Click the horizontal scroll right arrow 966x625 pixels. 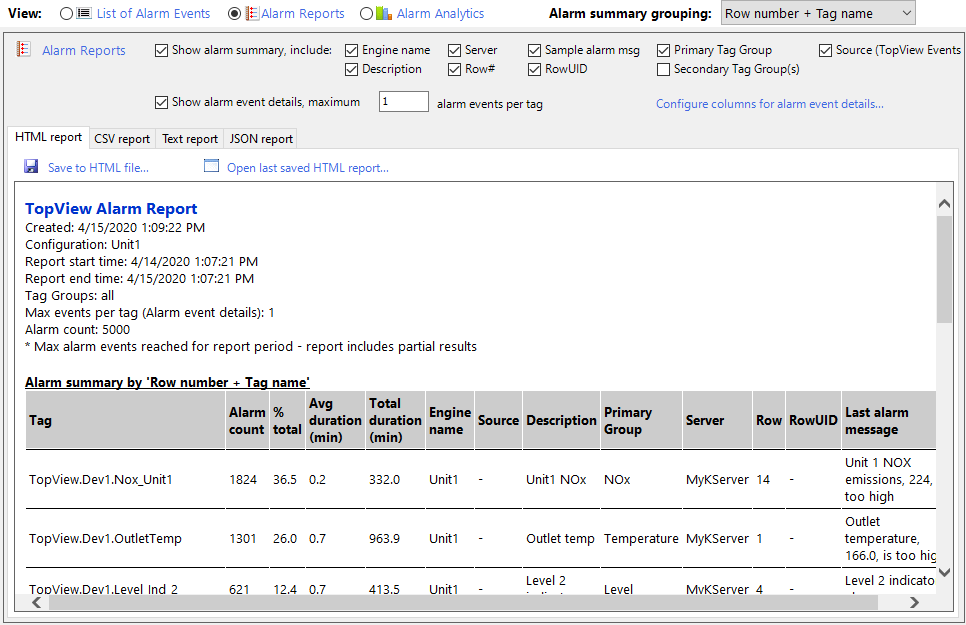point(914,602)
